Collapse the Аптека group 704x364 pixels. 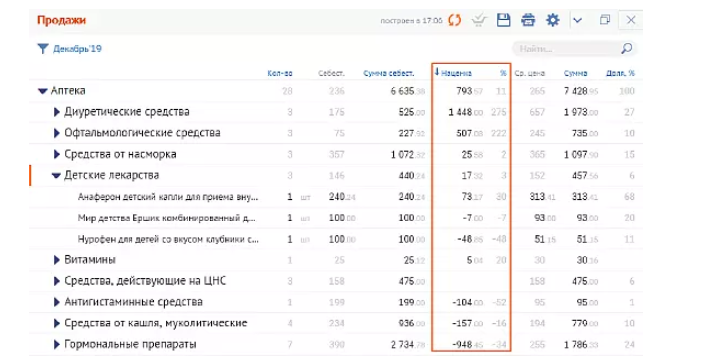(43, 91)
